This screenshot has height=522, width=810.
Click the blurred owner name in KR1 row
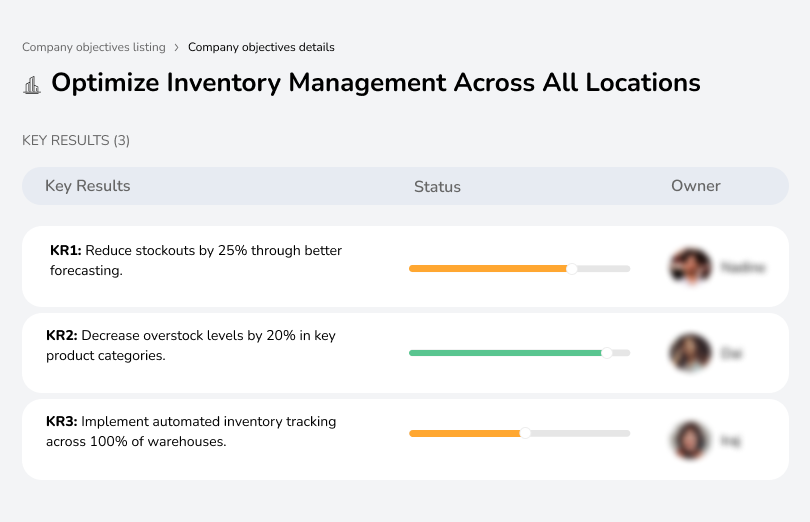coord(743,267)
